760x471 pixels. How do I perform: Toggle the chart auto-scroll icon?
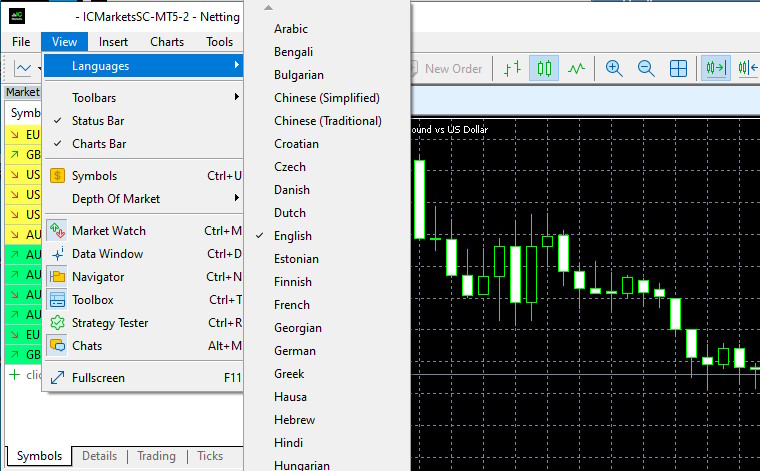716,68
